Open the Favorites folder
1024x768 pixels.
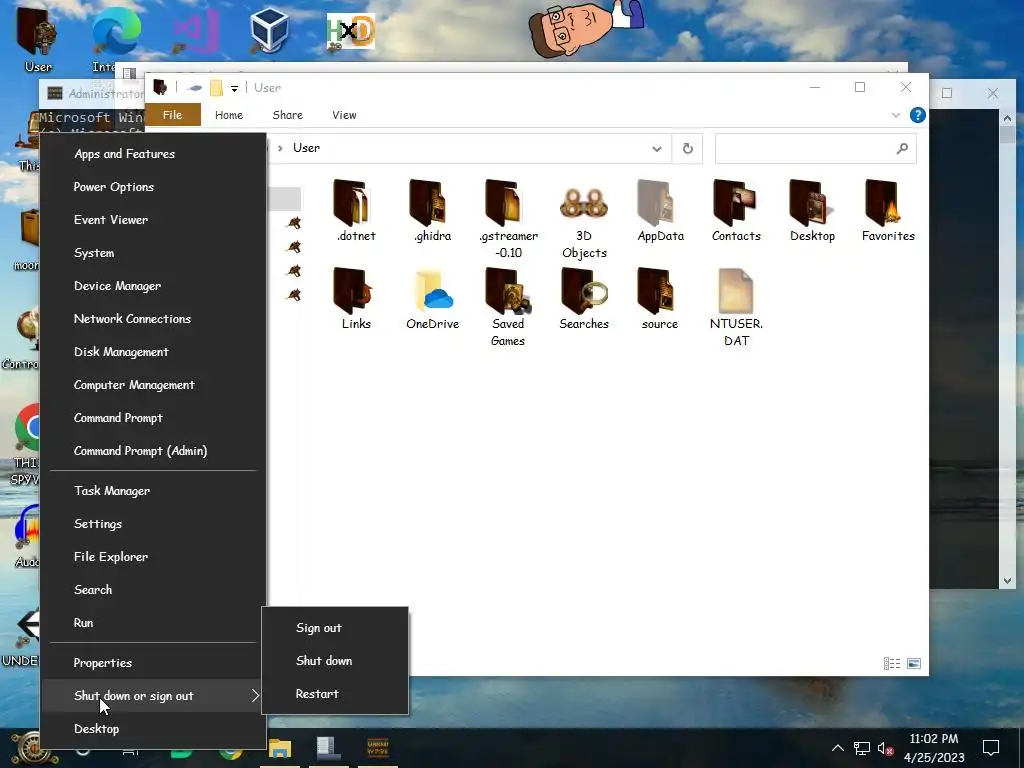[x=888, y=211]
